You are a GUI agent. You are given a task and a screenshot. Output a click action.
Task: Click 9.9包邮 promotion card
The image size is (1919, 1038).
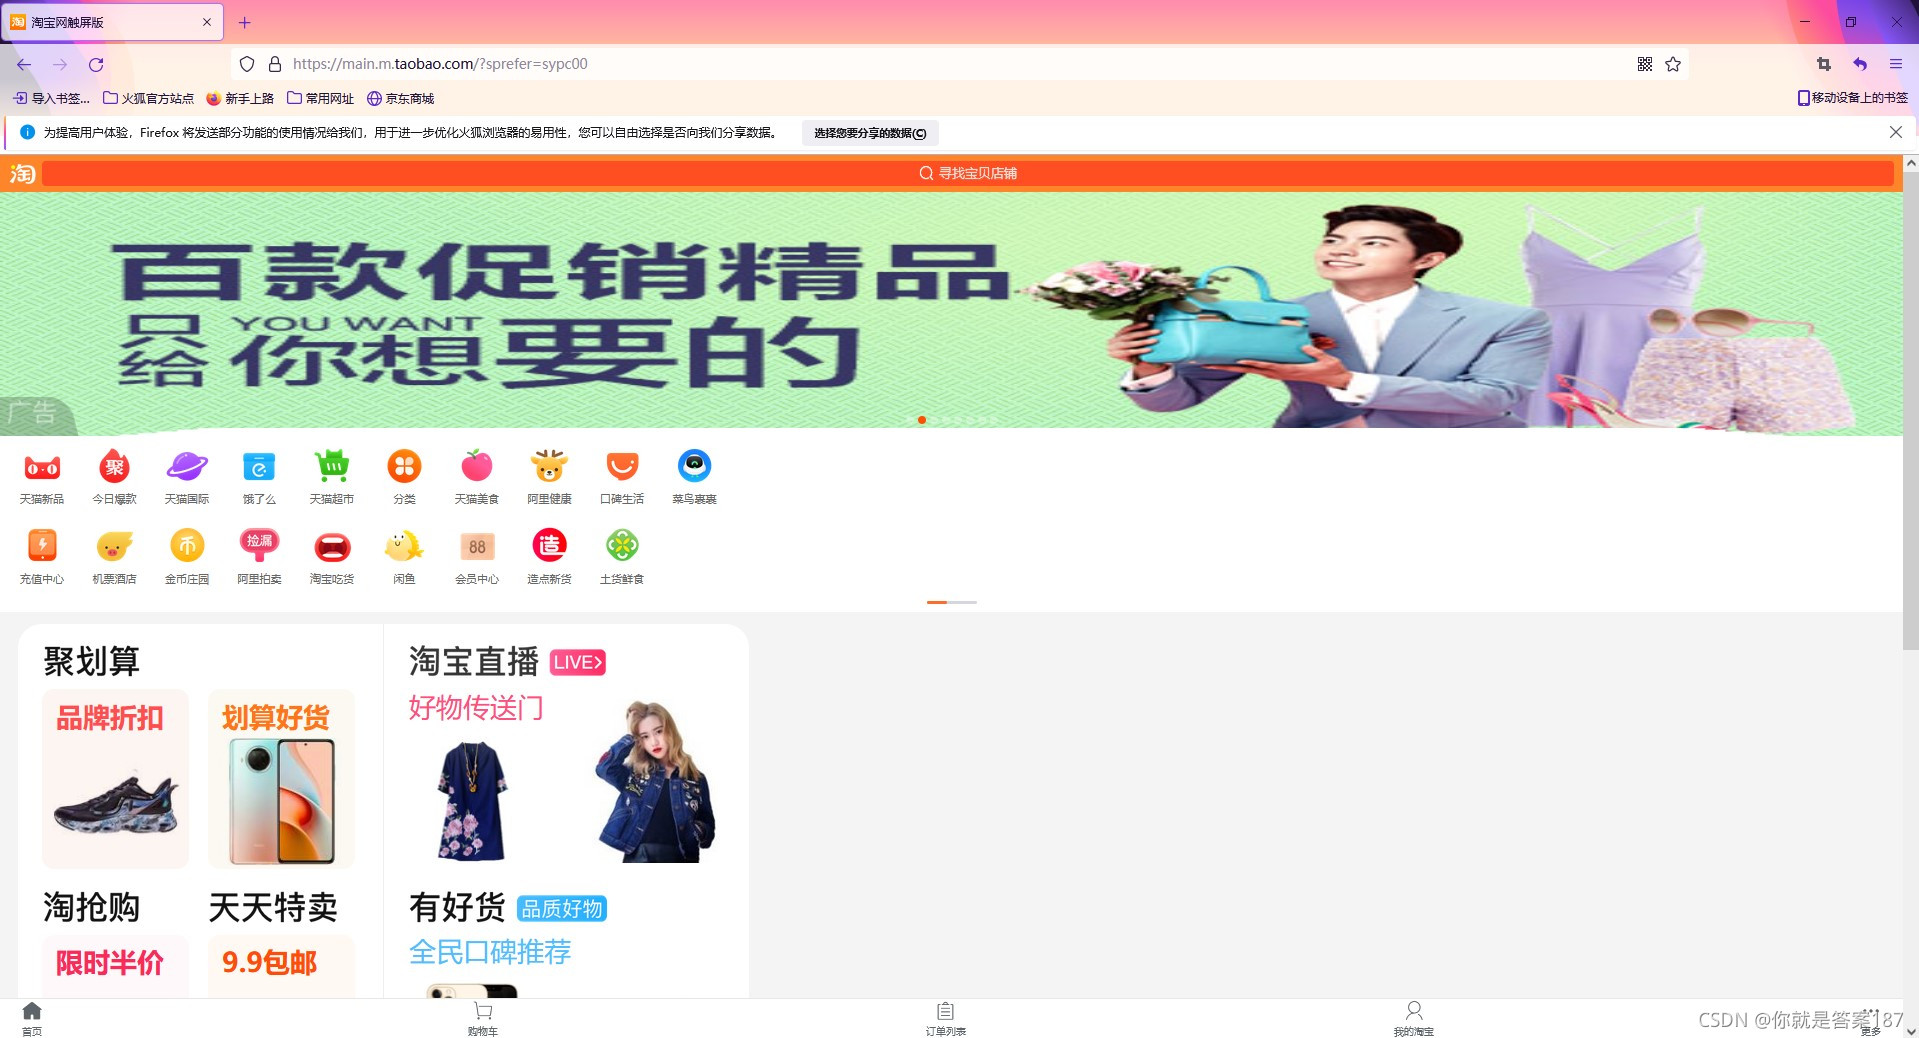pyautogui.click(x=281, y=965)
